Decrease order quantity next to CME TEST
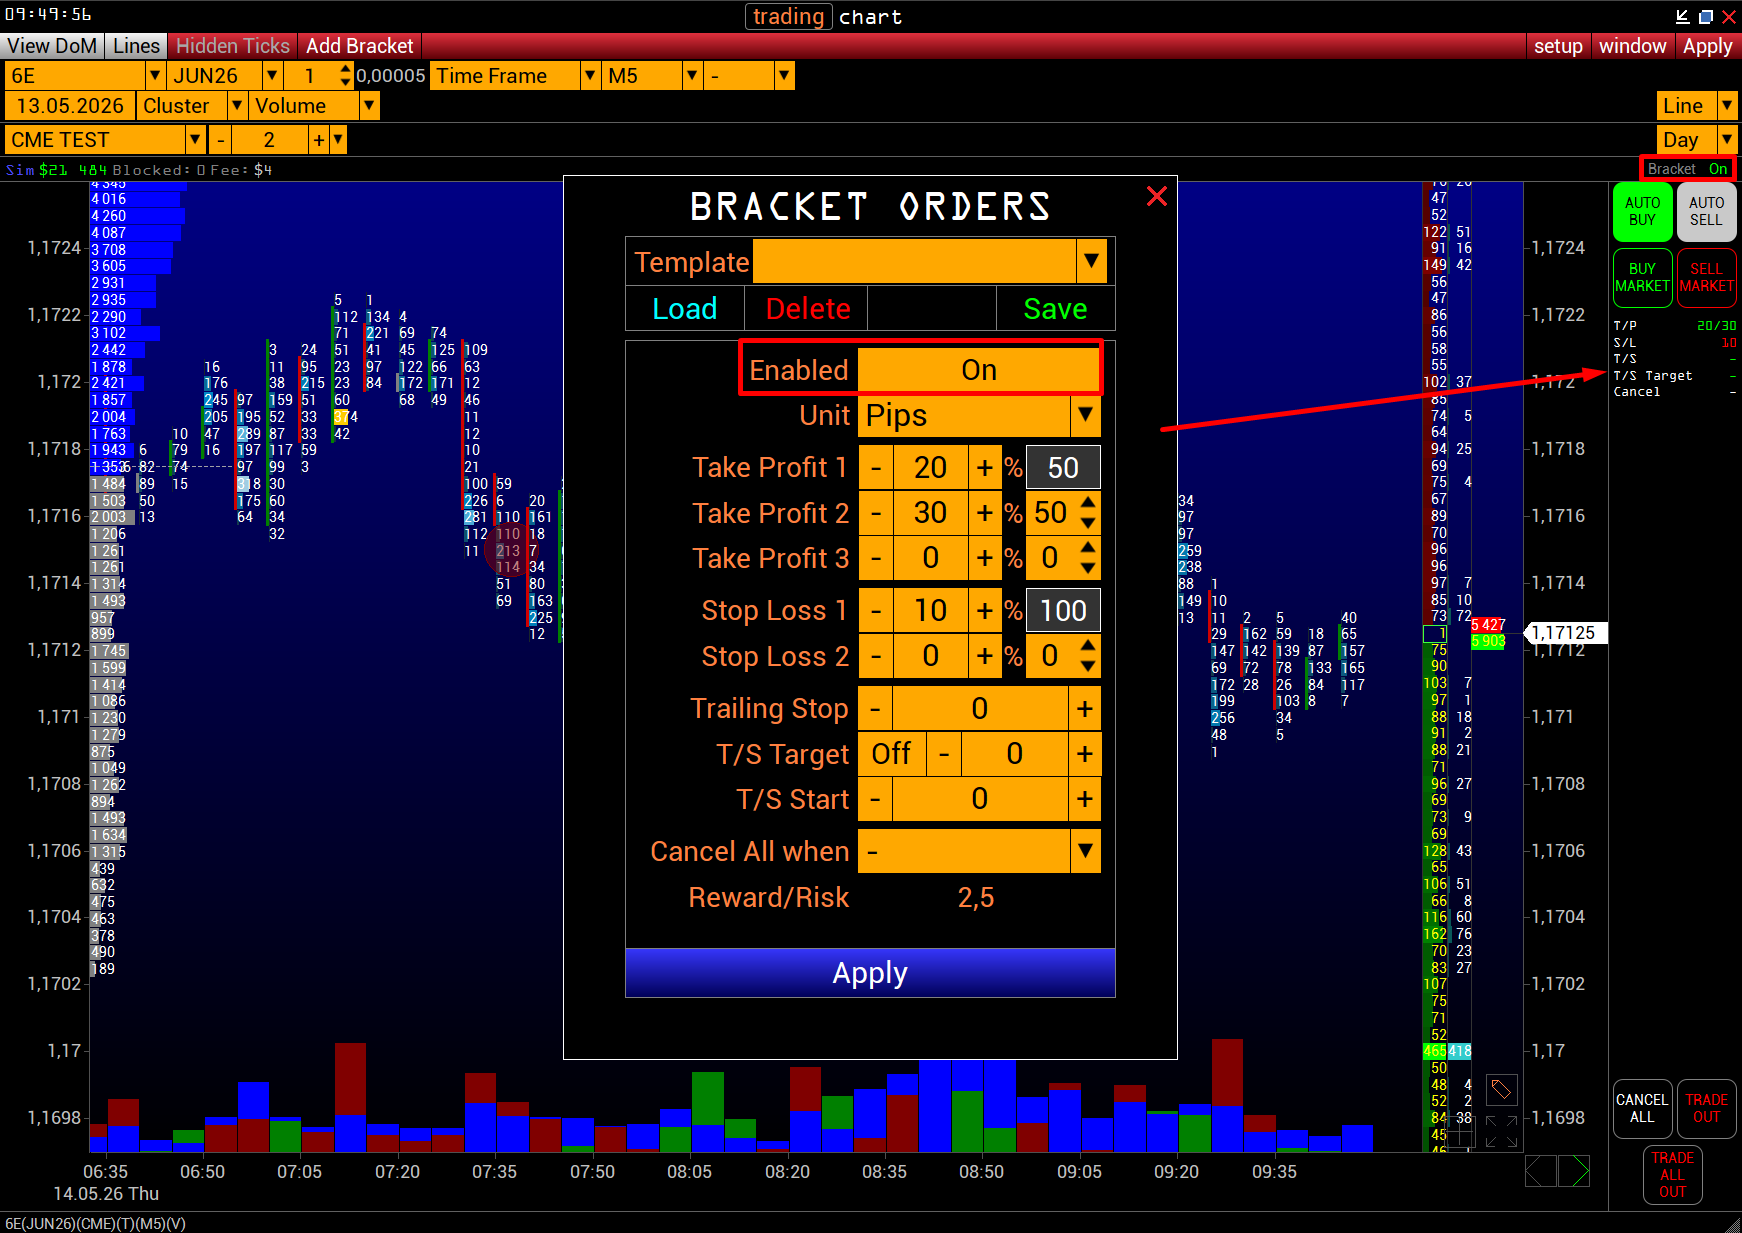The height and width of the screenshot is (1233, 1742). coord(220,140)
